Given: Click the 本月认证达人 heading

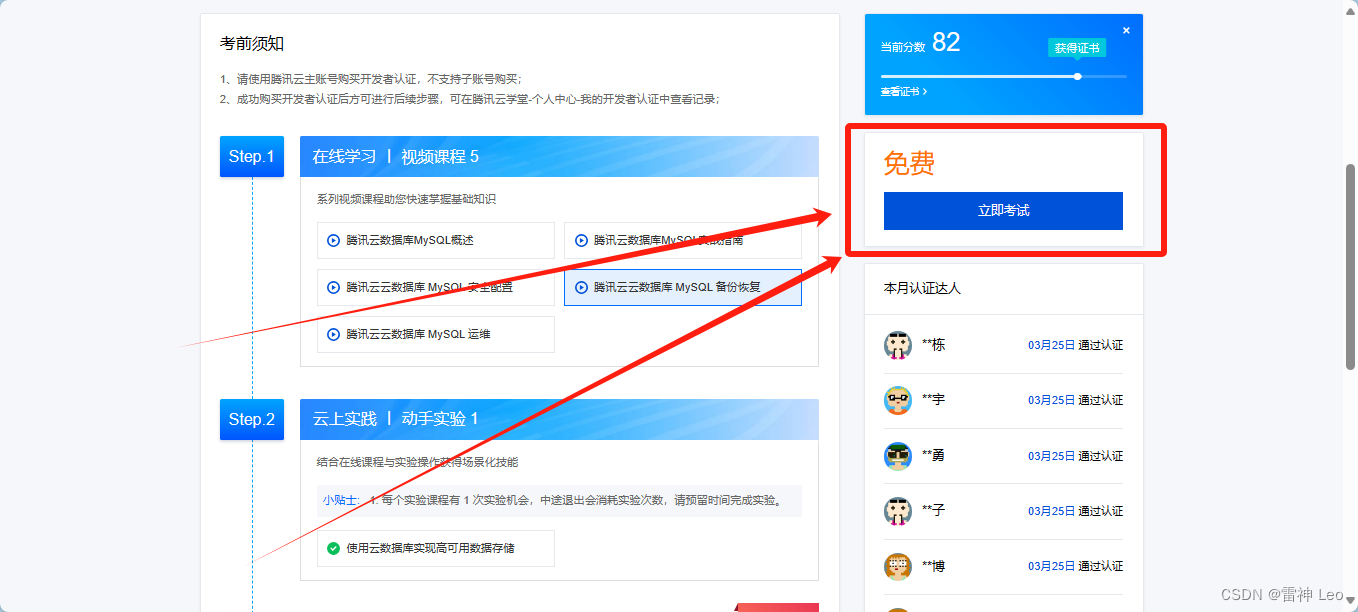Looking at the screenshot, I should point(922,288).
